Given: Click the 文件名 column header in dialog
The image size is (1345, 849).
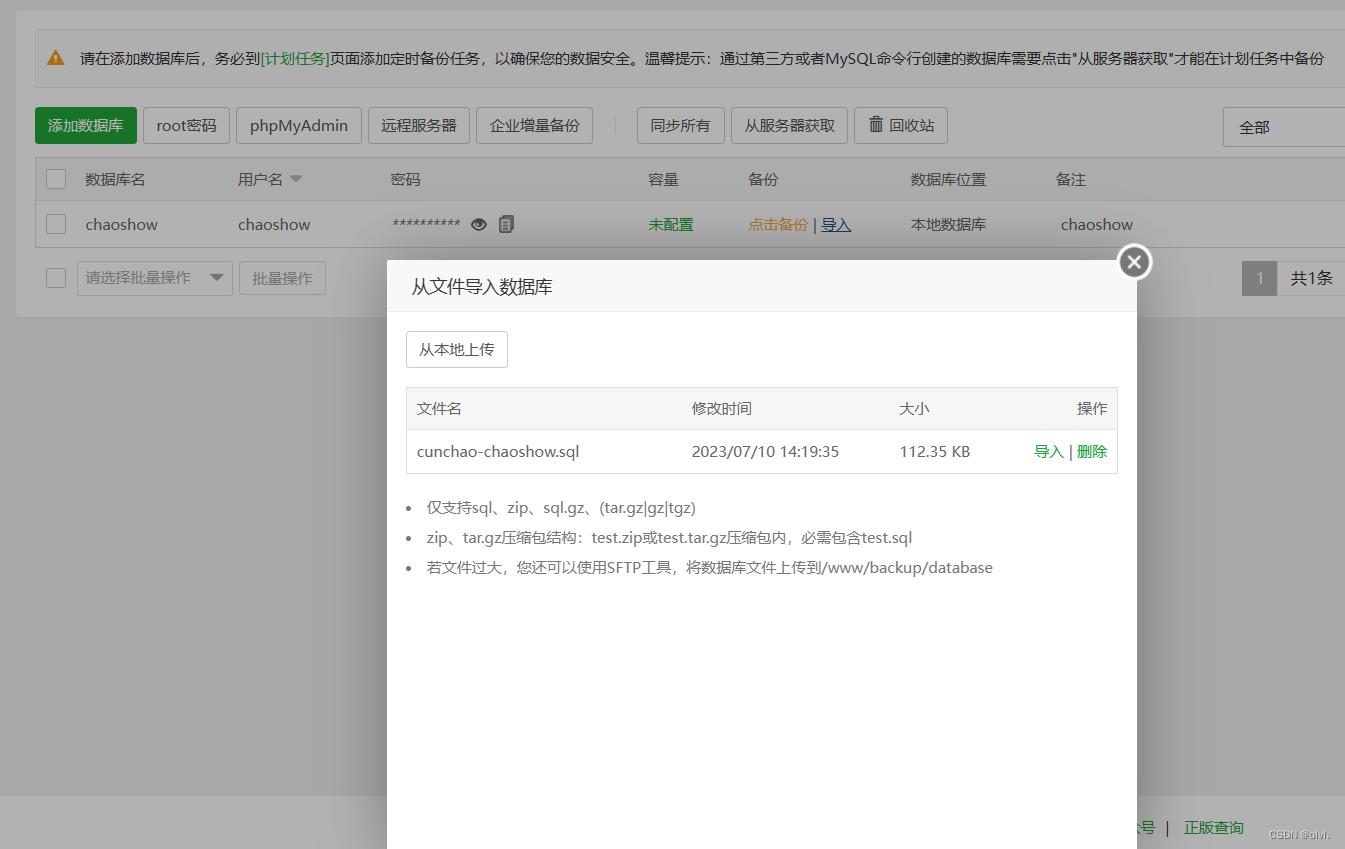Looking at the screenshot, I should pyautogui.click(x=439, y=408).
